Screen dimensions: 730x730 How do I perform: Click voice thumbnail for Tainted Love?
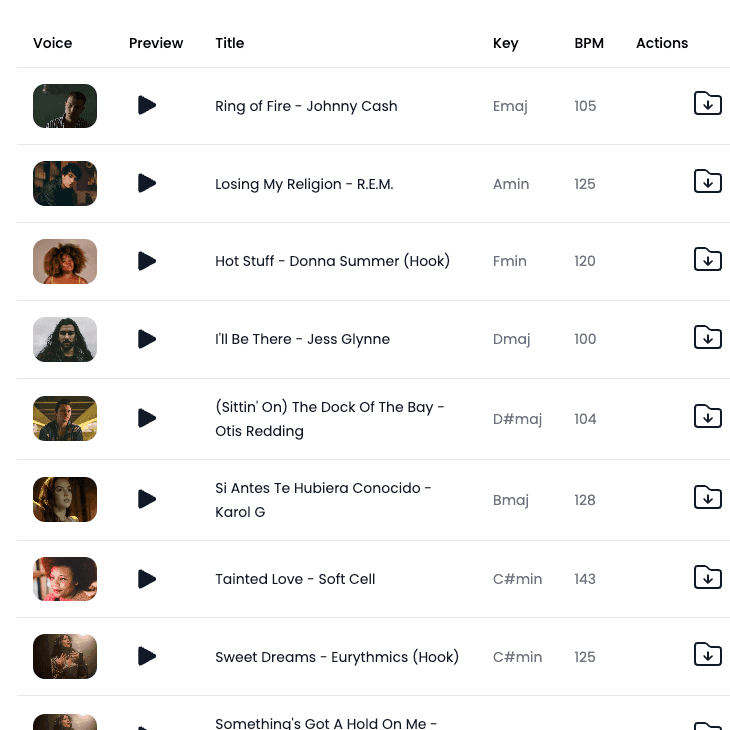coord(65,579)
